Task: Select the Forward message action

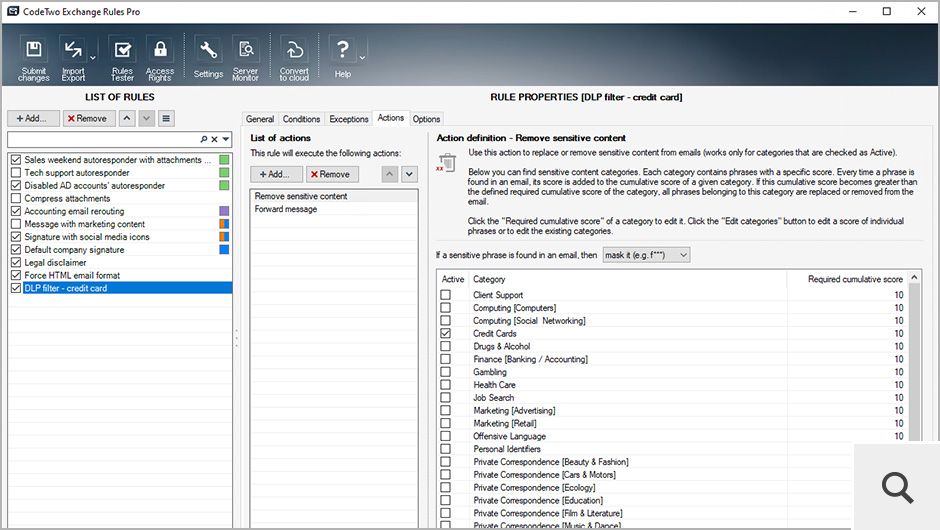Action: click(x=334, y=209)
